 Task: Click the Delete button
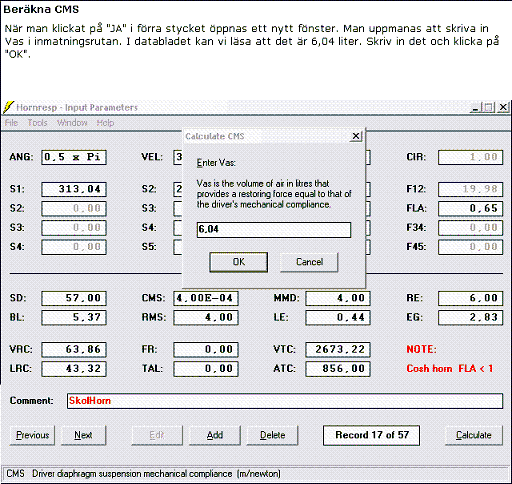(272, 435)
